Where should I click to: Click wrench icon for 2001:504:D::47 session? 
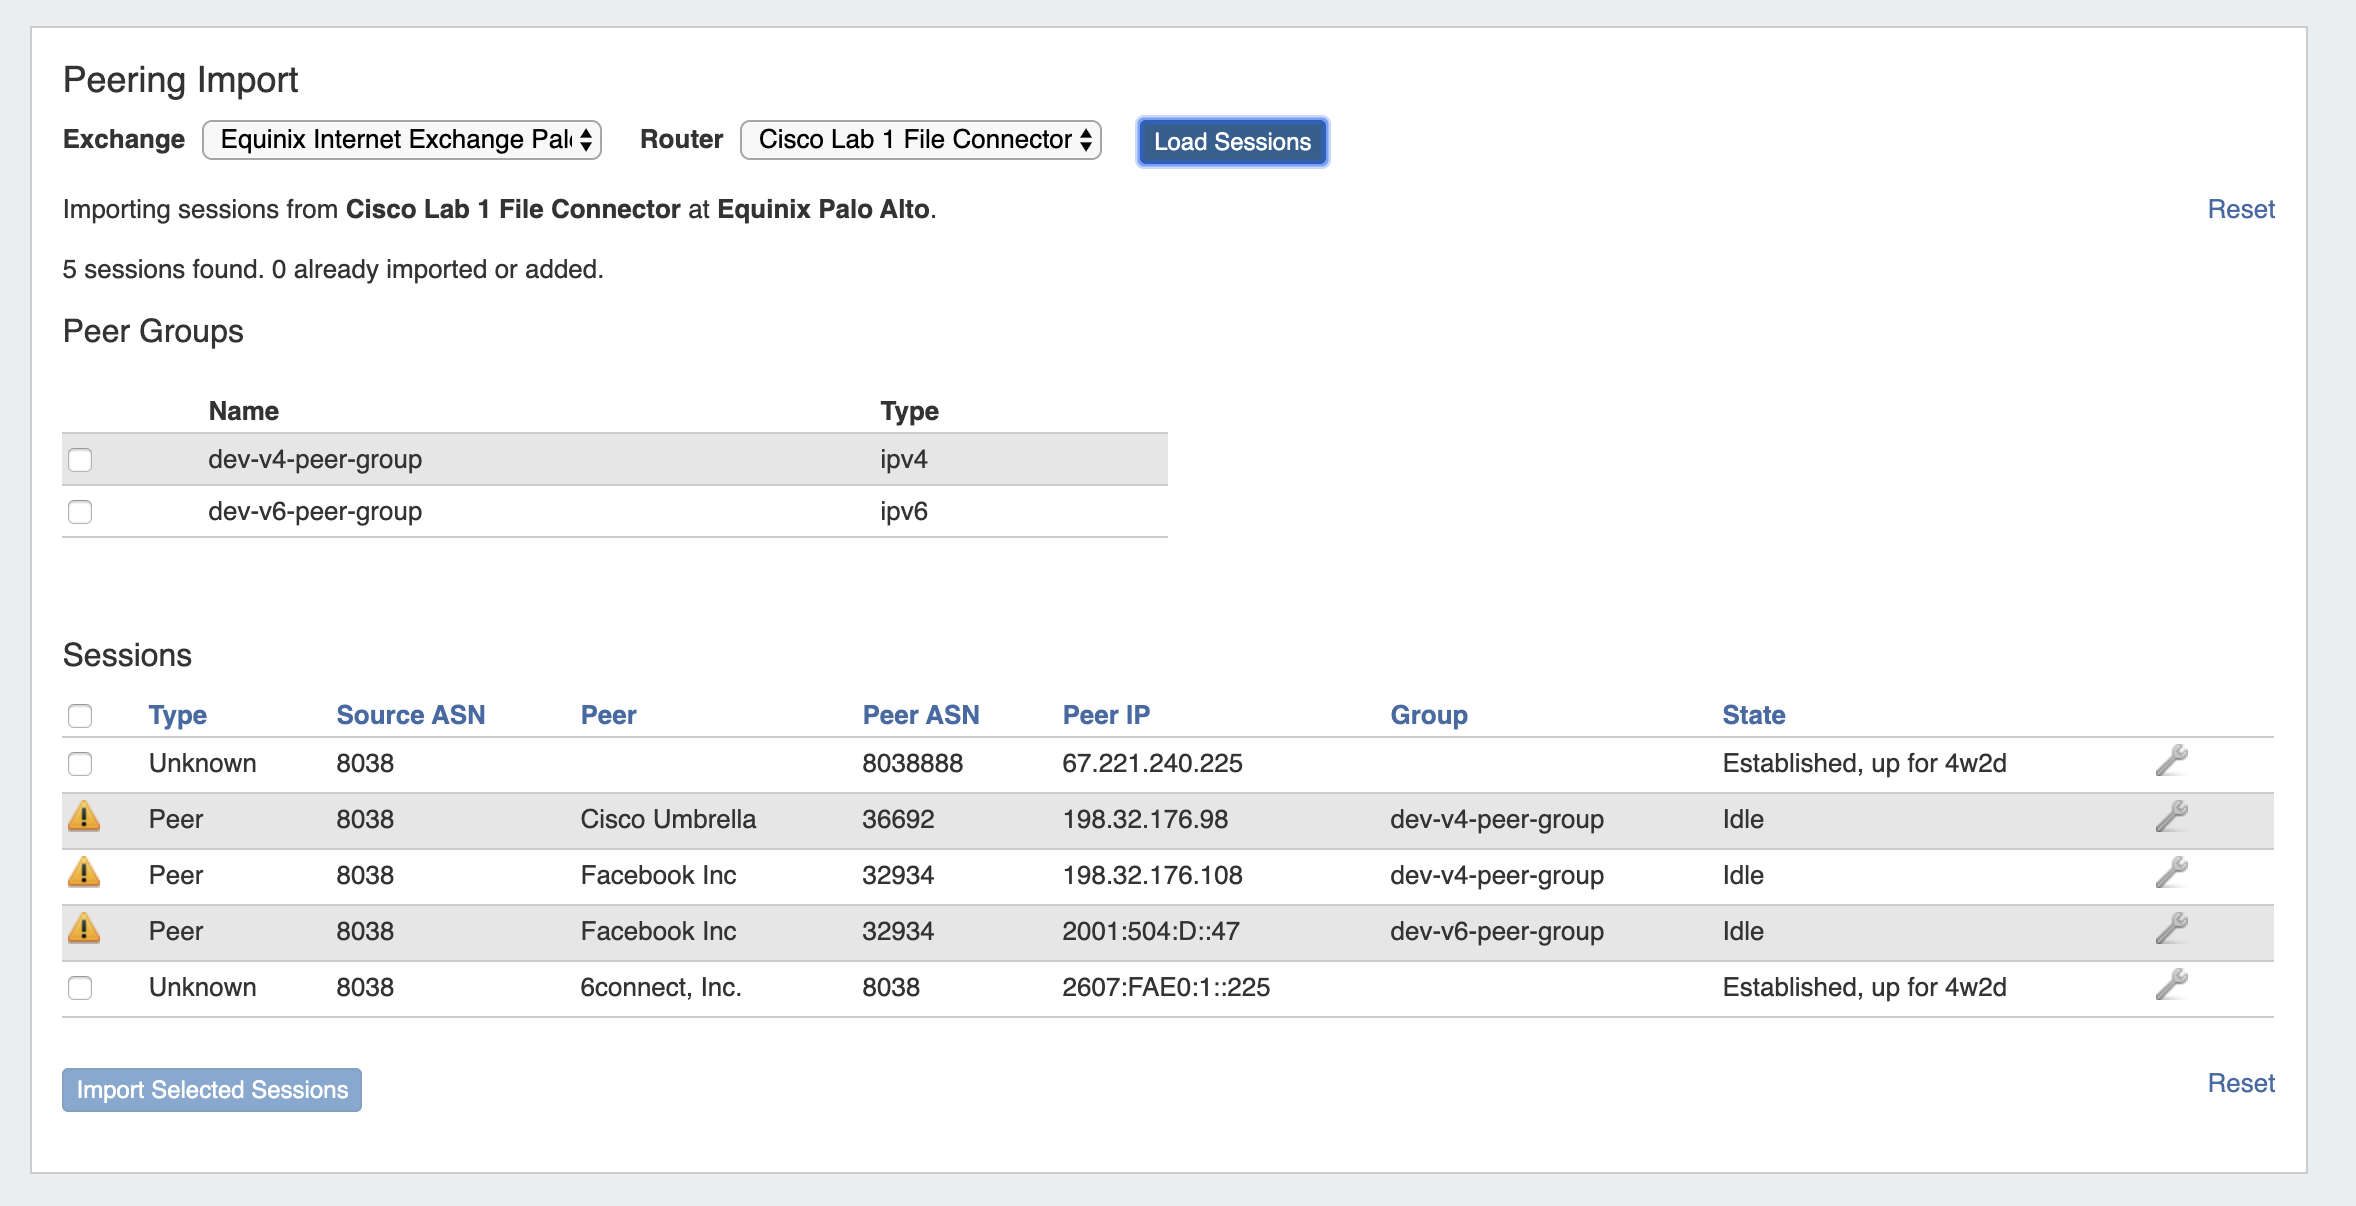pyautogui.click(x=2171, y=929)
